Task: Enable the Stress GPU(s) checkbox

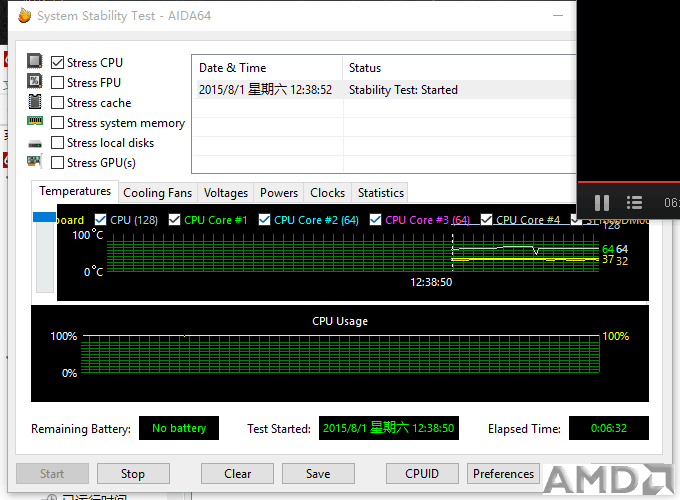Action: click(57, 163)
